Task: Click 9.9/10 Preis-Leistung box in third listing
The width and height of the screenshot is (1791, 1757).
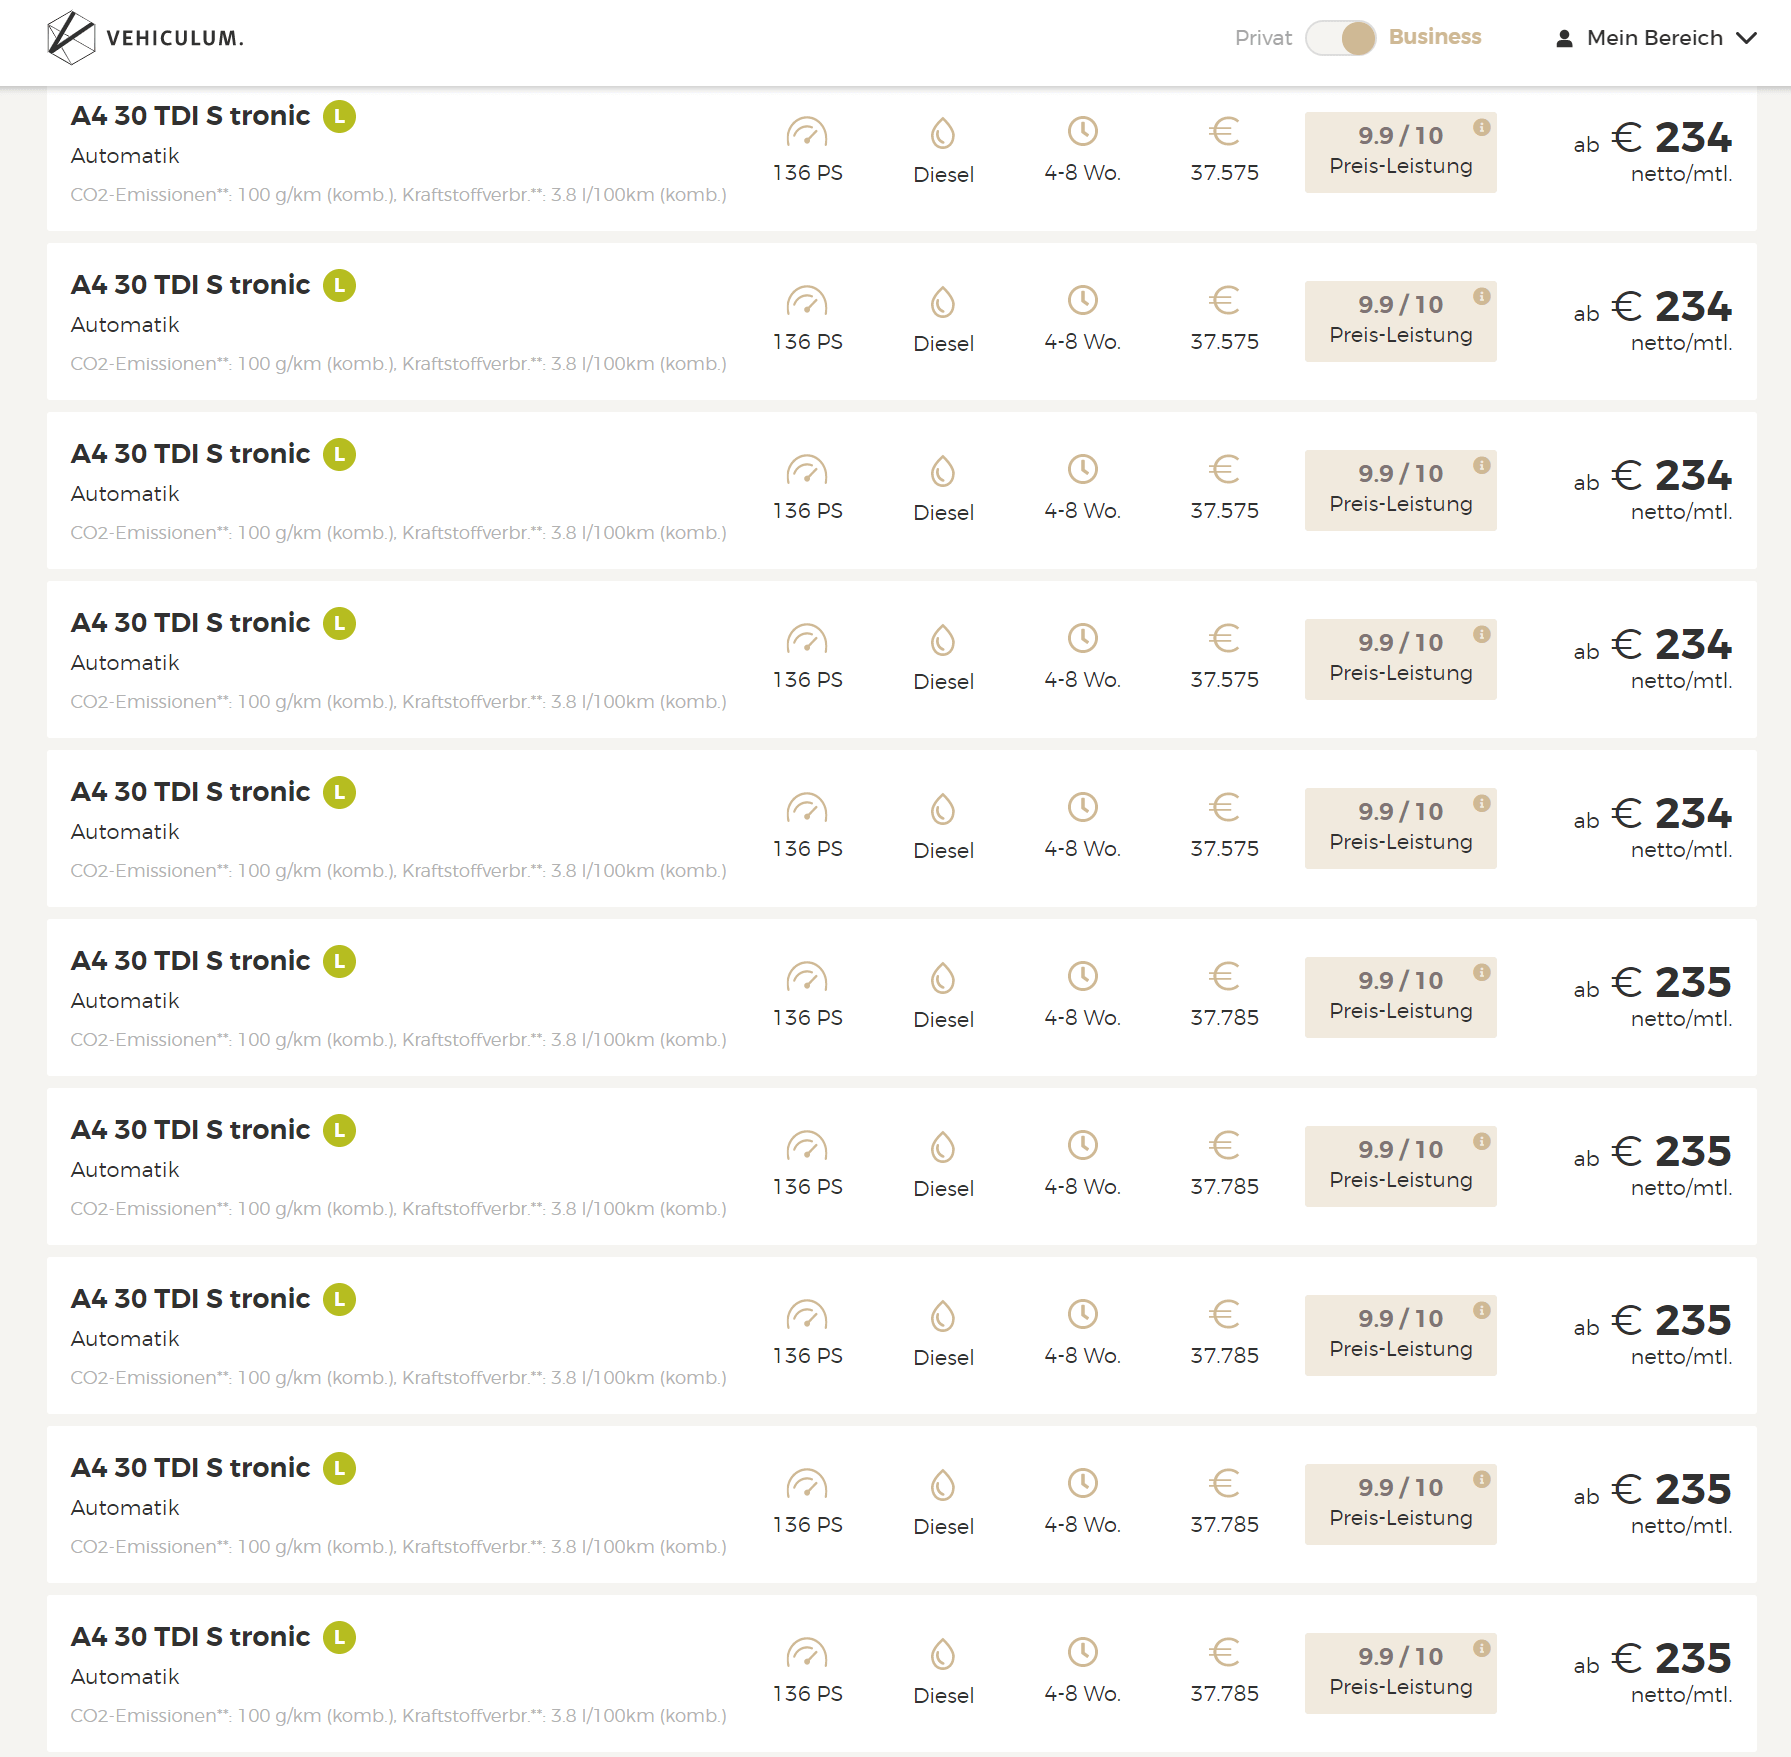Action: (x=1400, y=490)
